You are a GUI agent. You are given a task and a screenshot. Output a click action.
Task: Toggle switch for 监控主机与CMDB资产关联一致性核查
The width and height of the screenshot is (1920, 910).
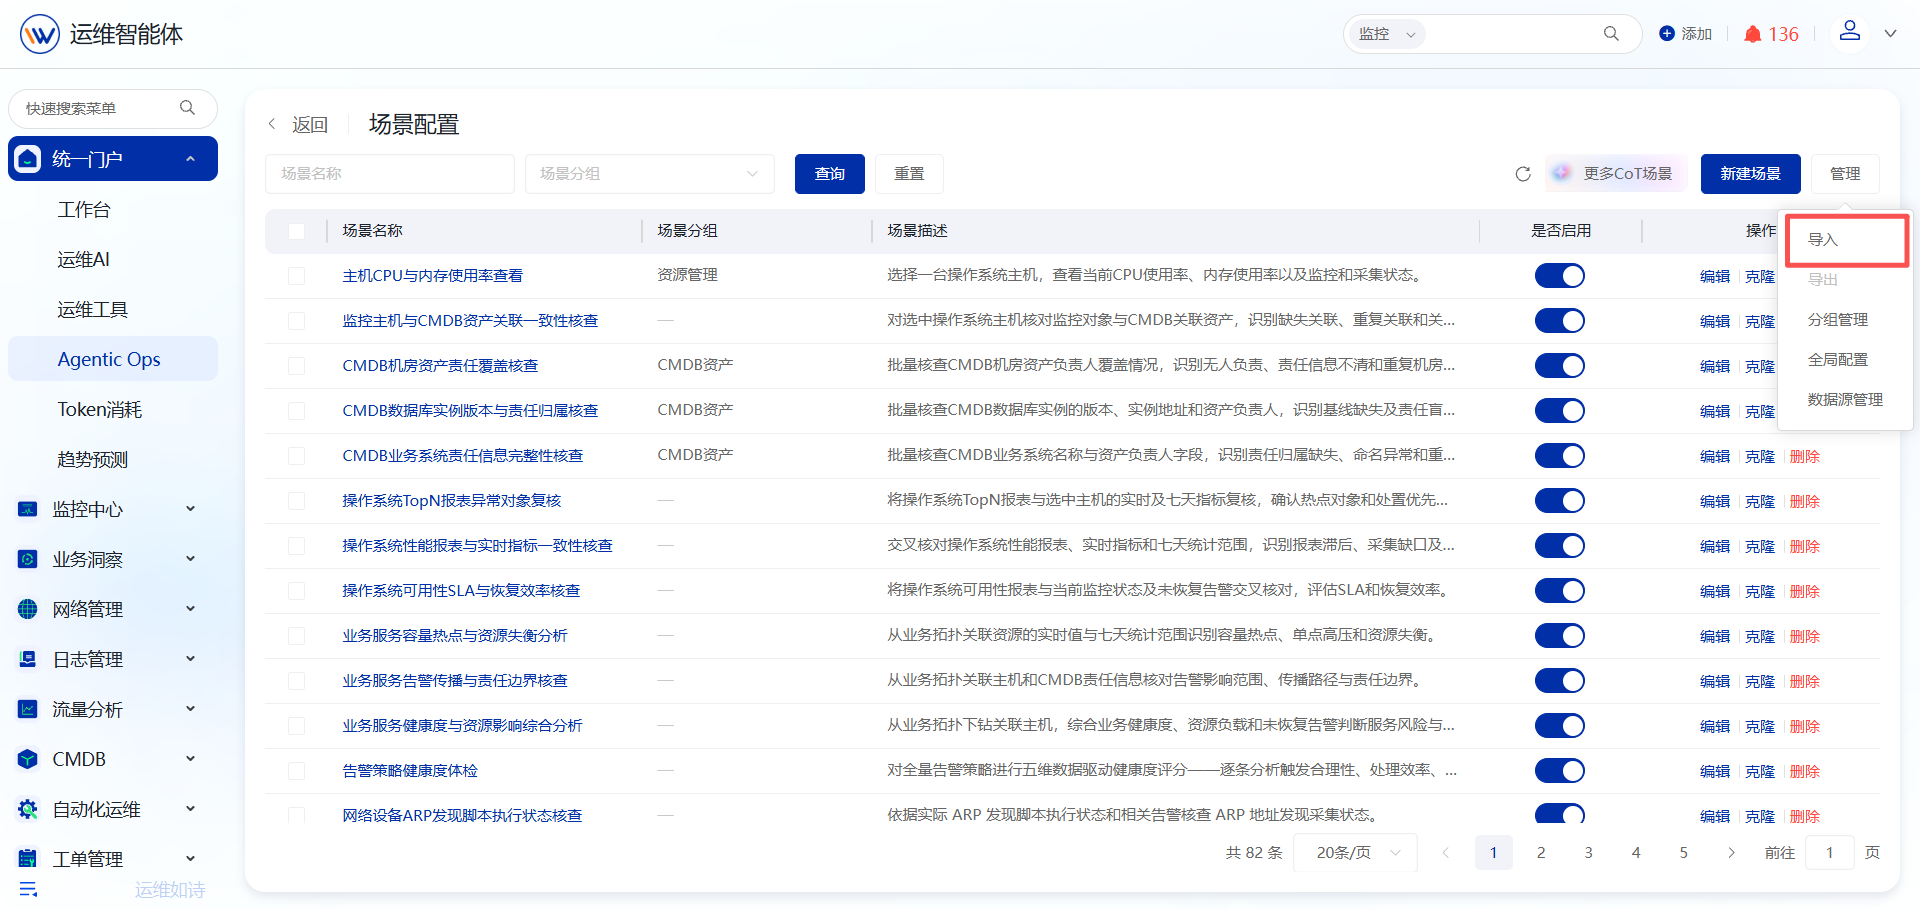(1560, 320)
